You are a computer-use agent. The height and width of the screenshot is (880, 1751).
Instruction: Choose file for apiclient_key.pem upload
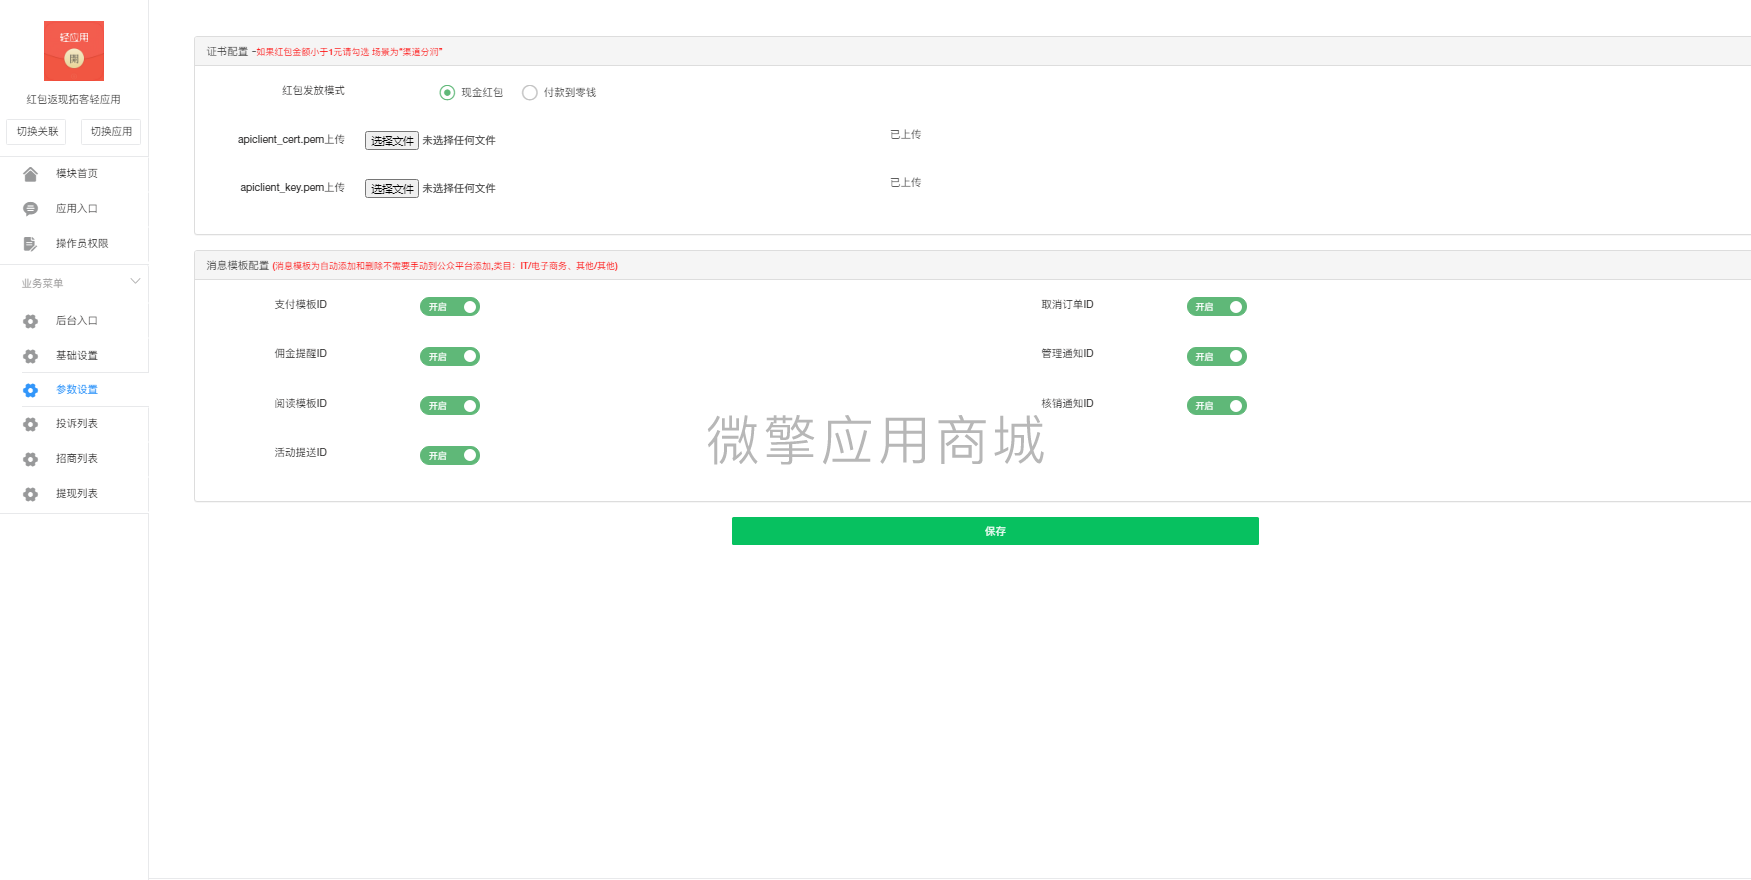point(392,189)
